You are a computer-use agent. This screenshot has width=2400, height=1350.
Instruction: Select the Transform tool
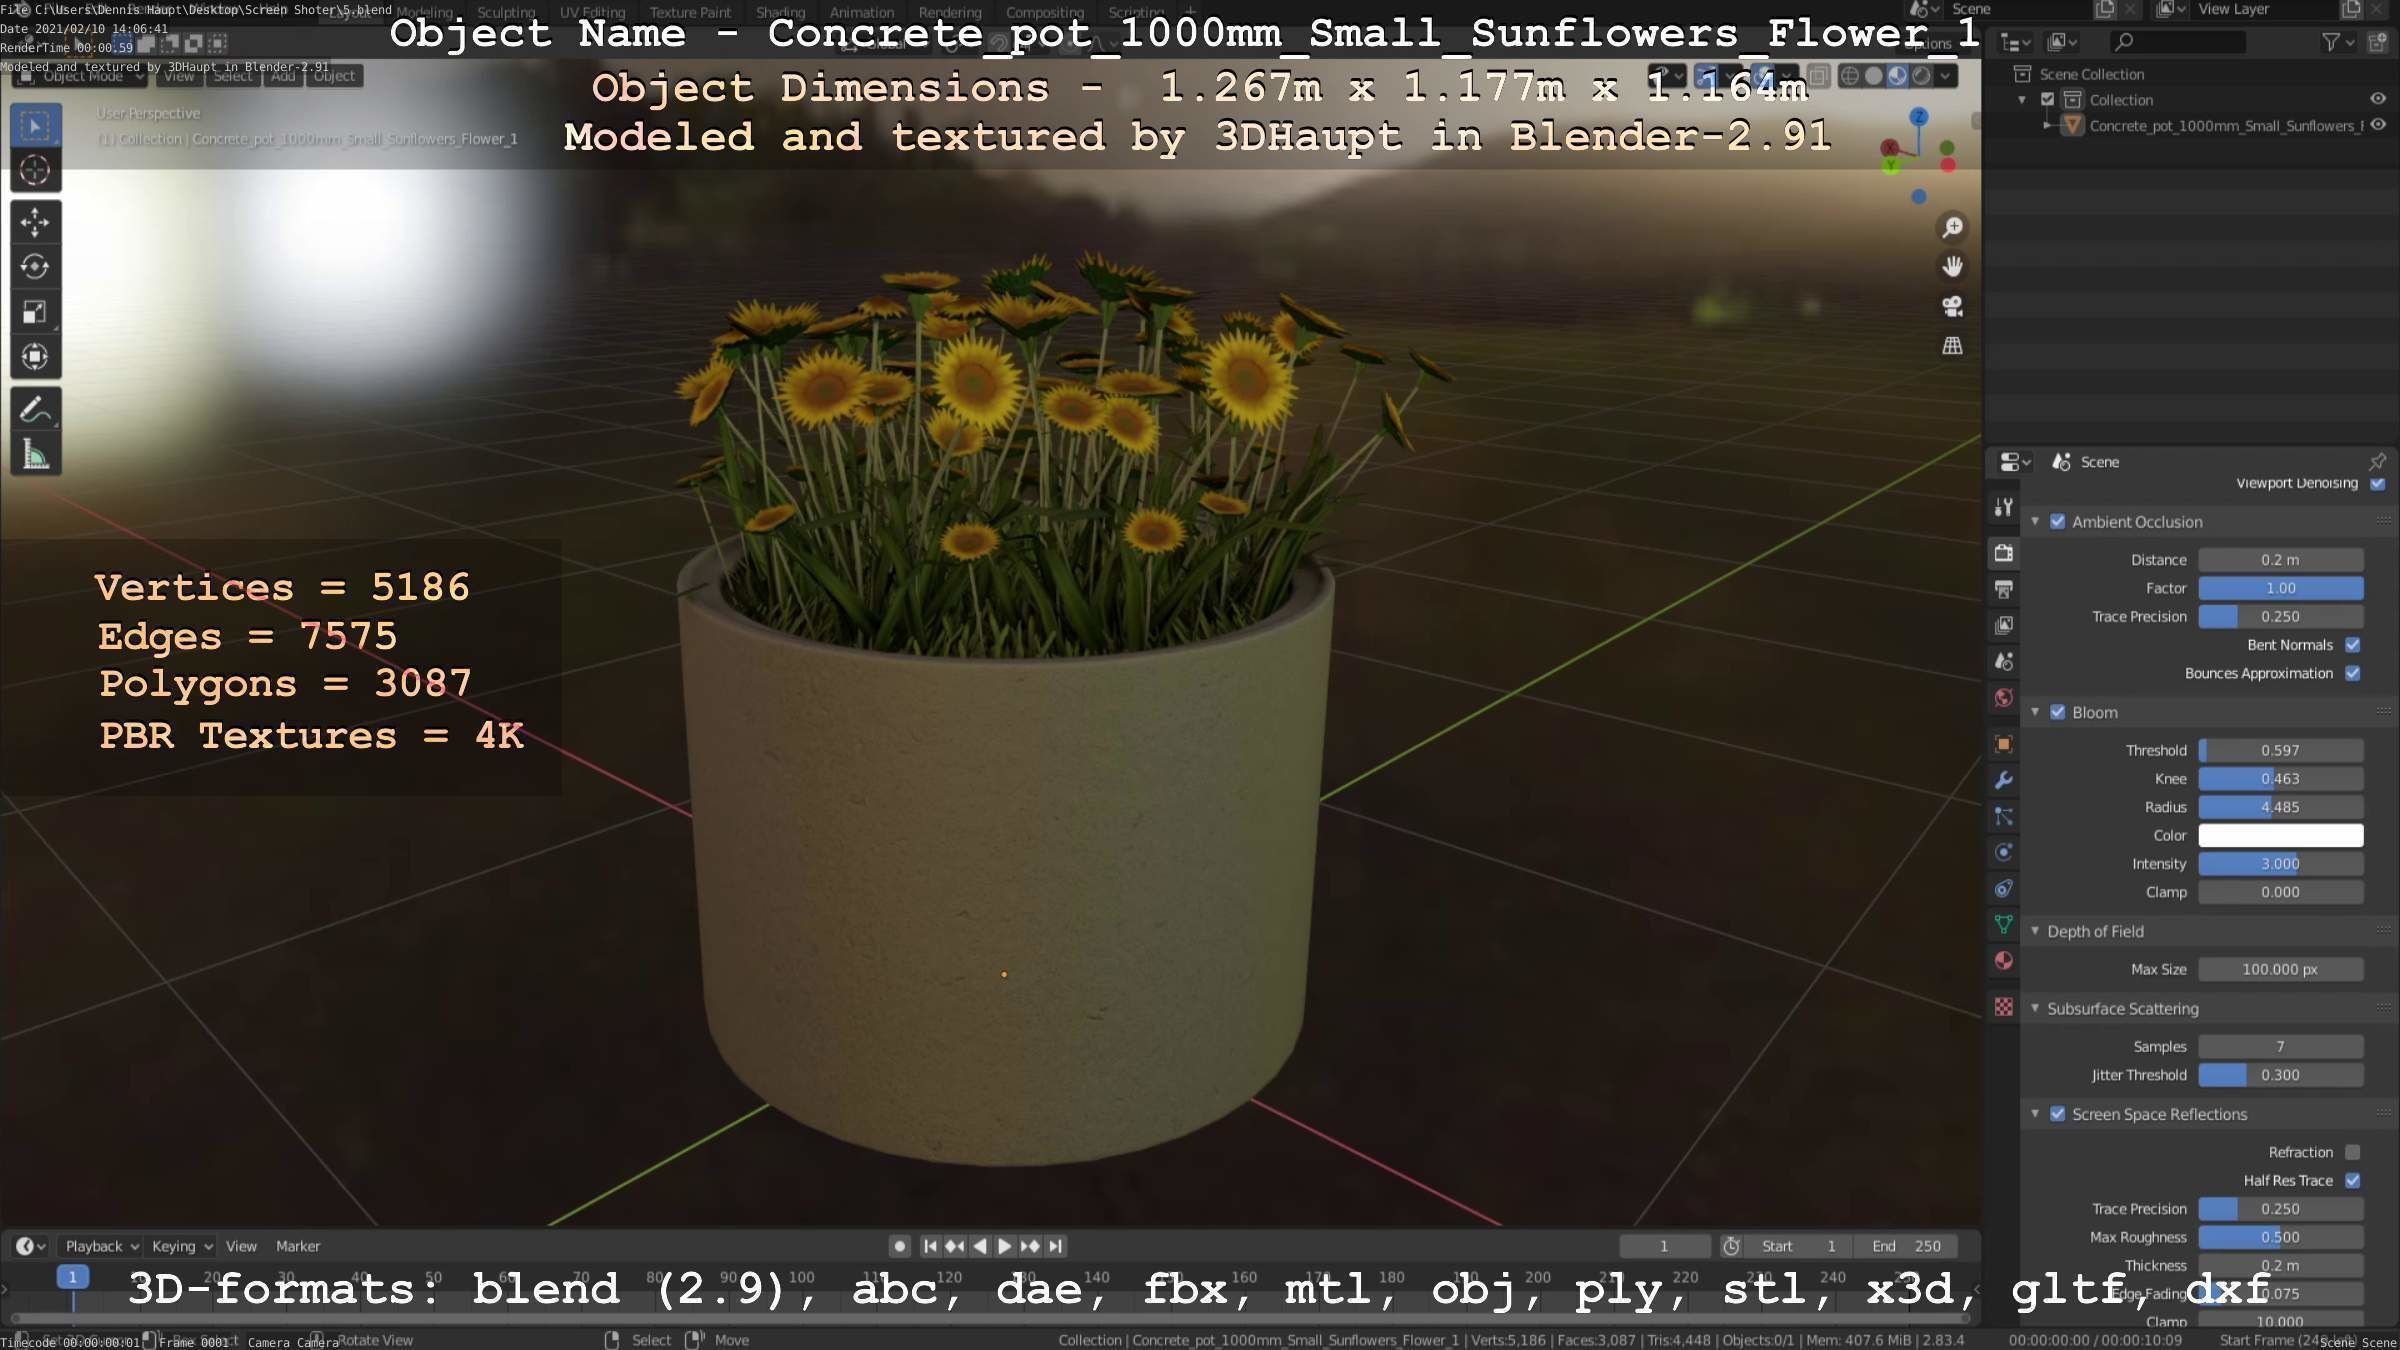[35, 357]
